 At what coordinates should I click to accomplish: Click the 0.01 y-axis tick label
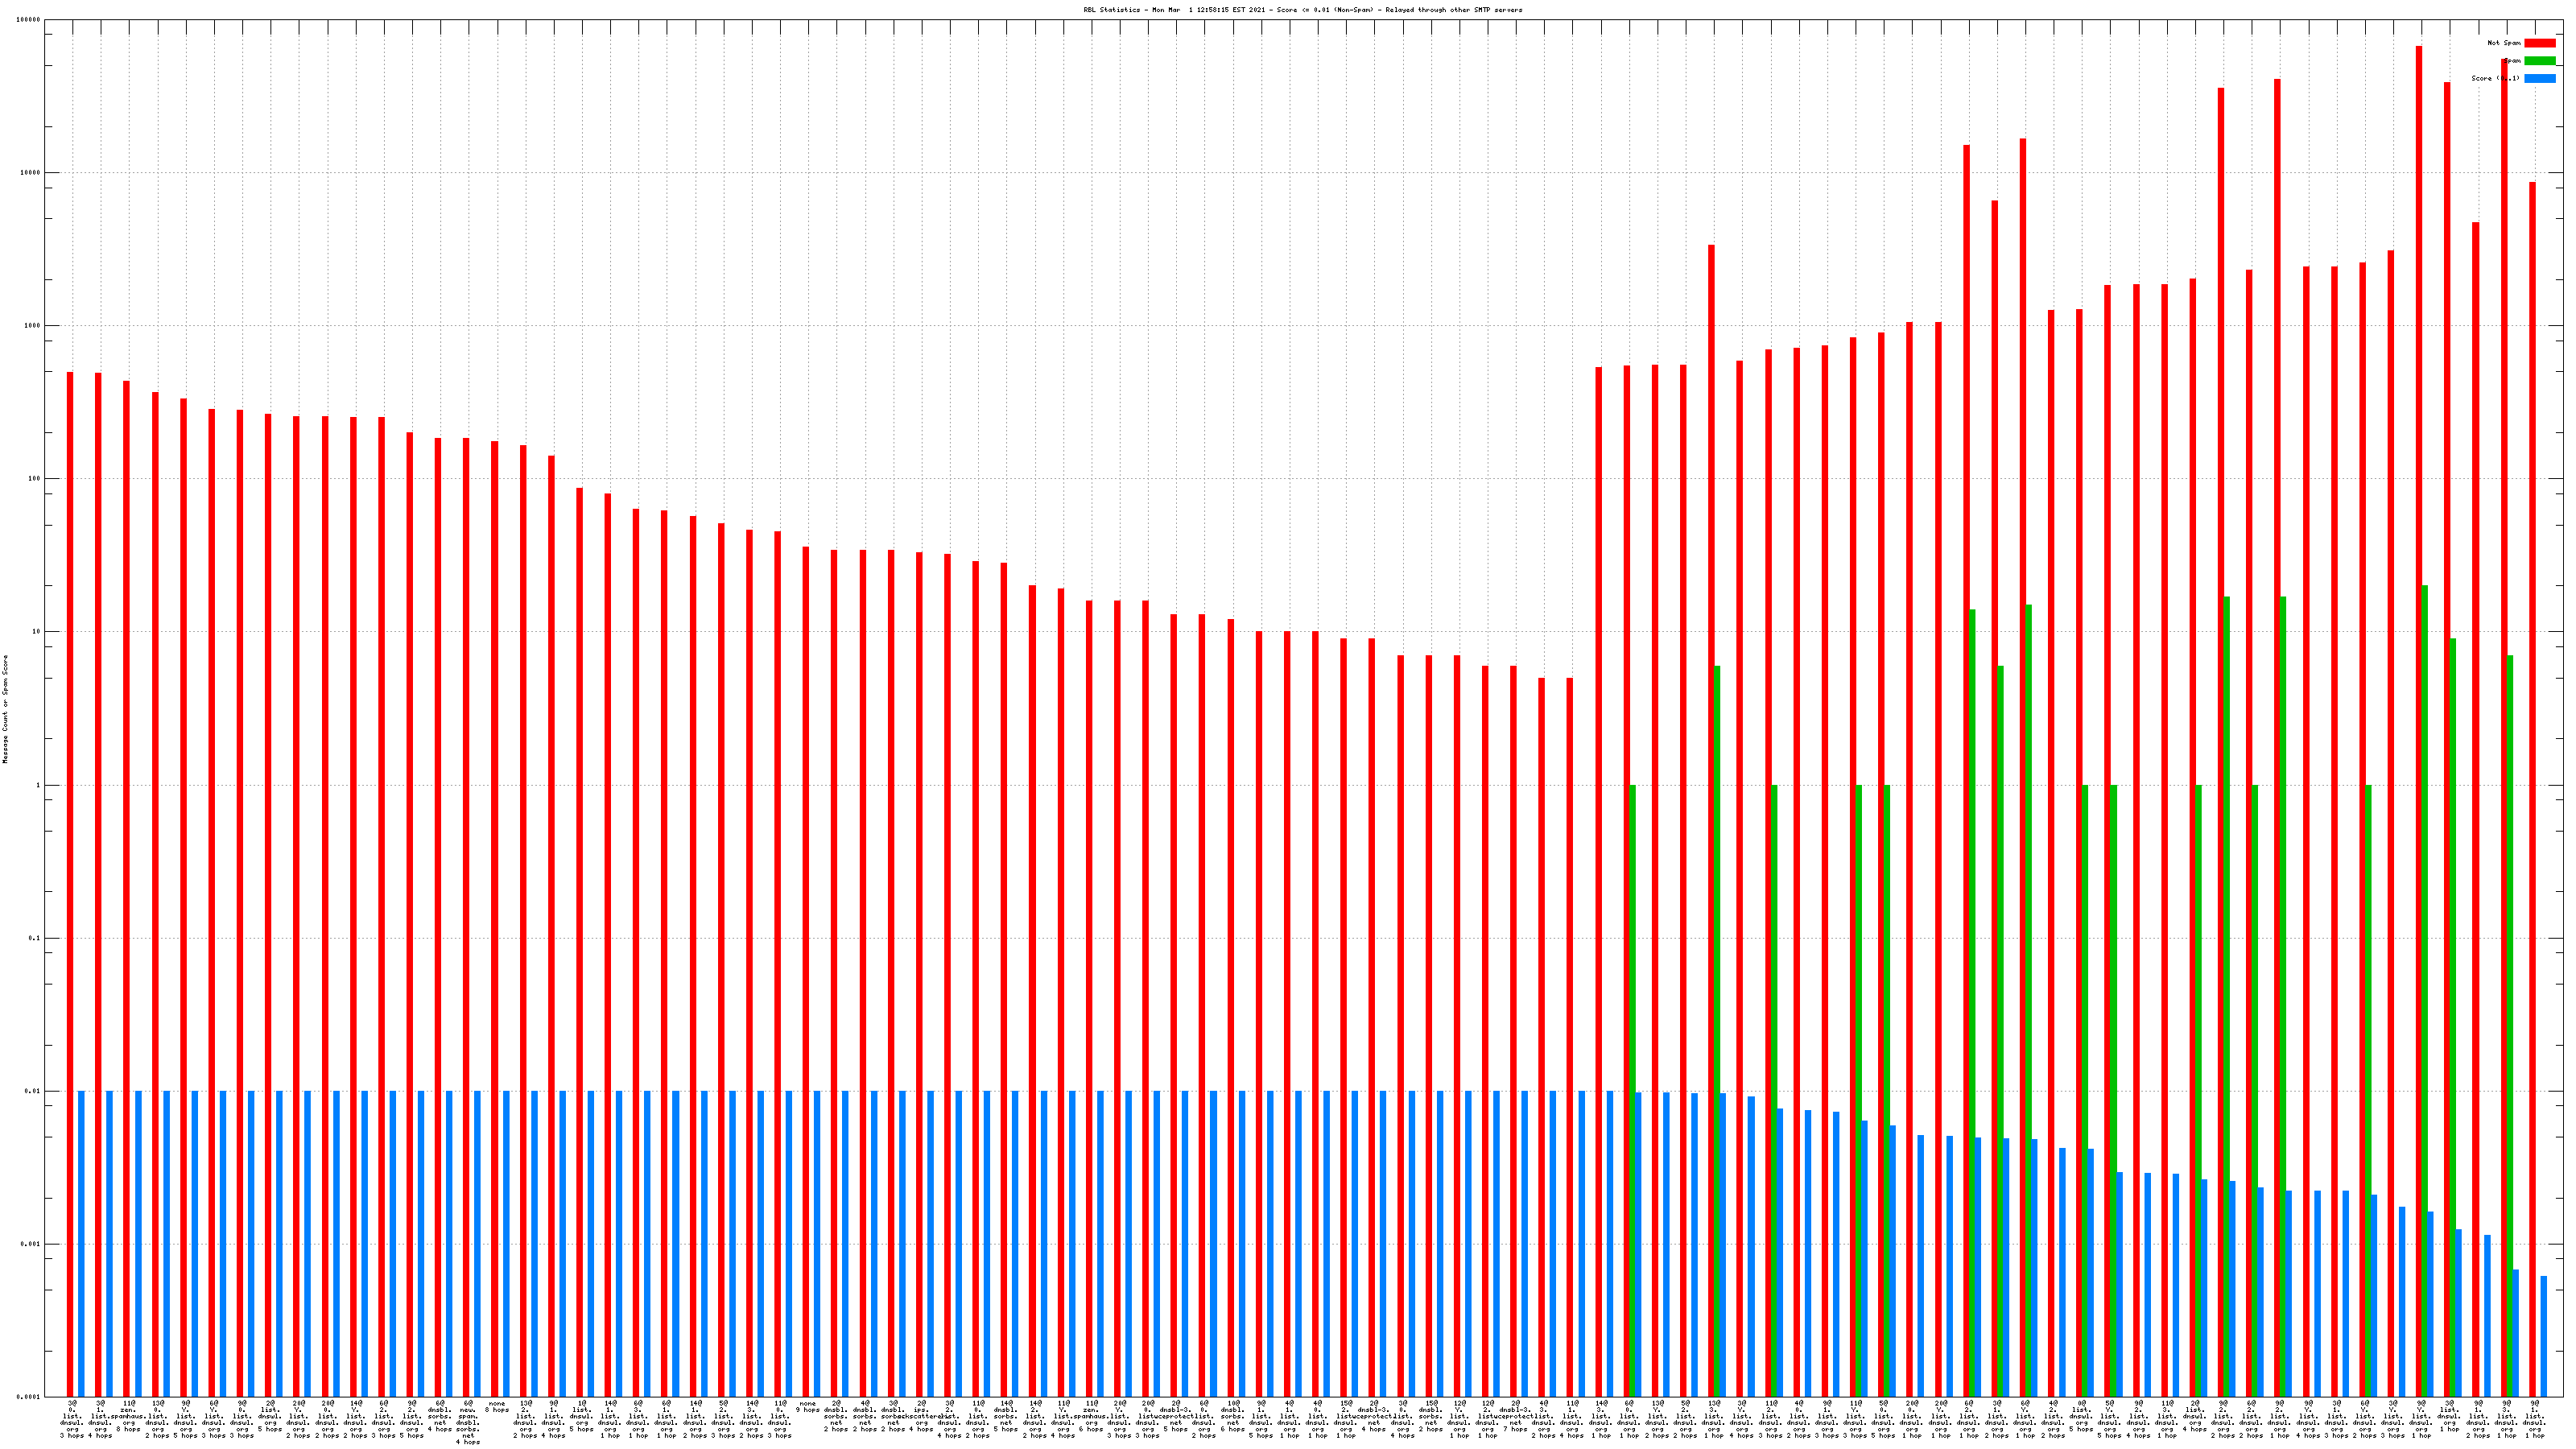tap(33, 1091)
